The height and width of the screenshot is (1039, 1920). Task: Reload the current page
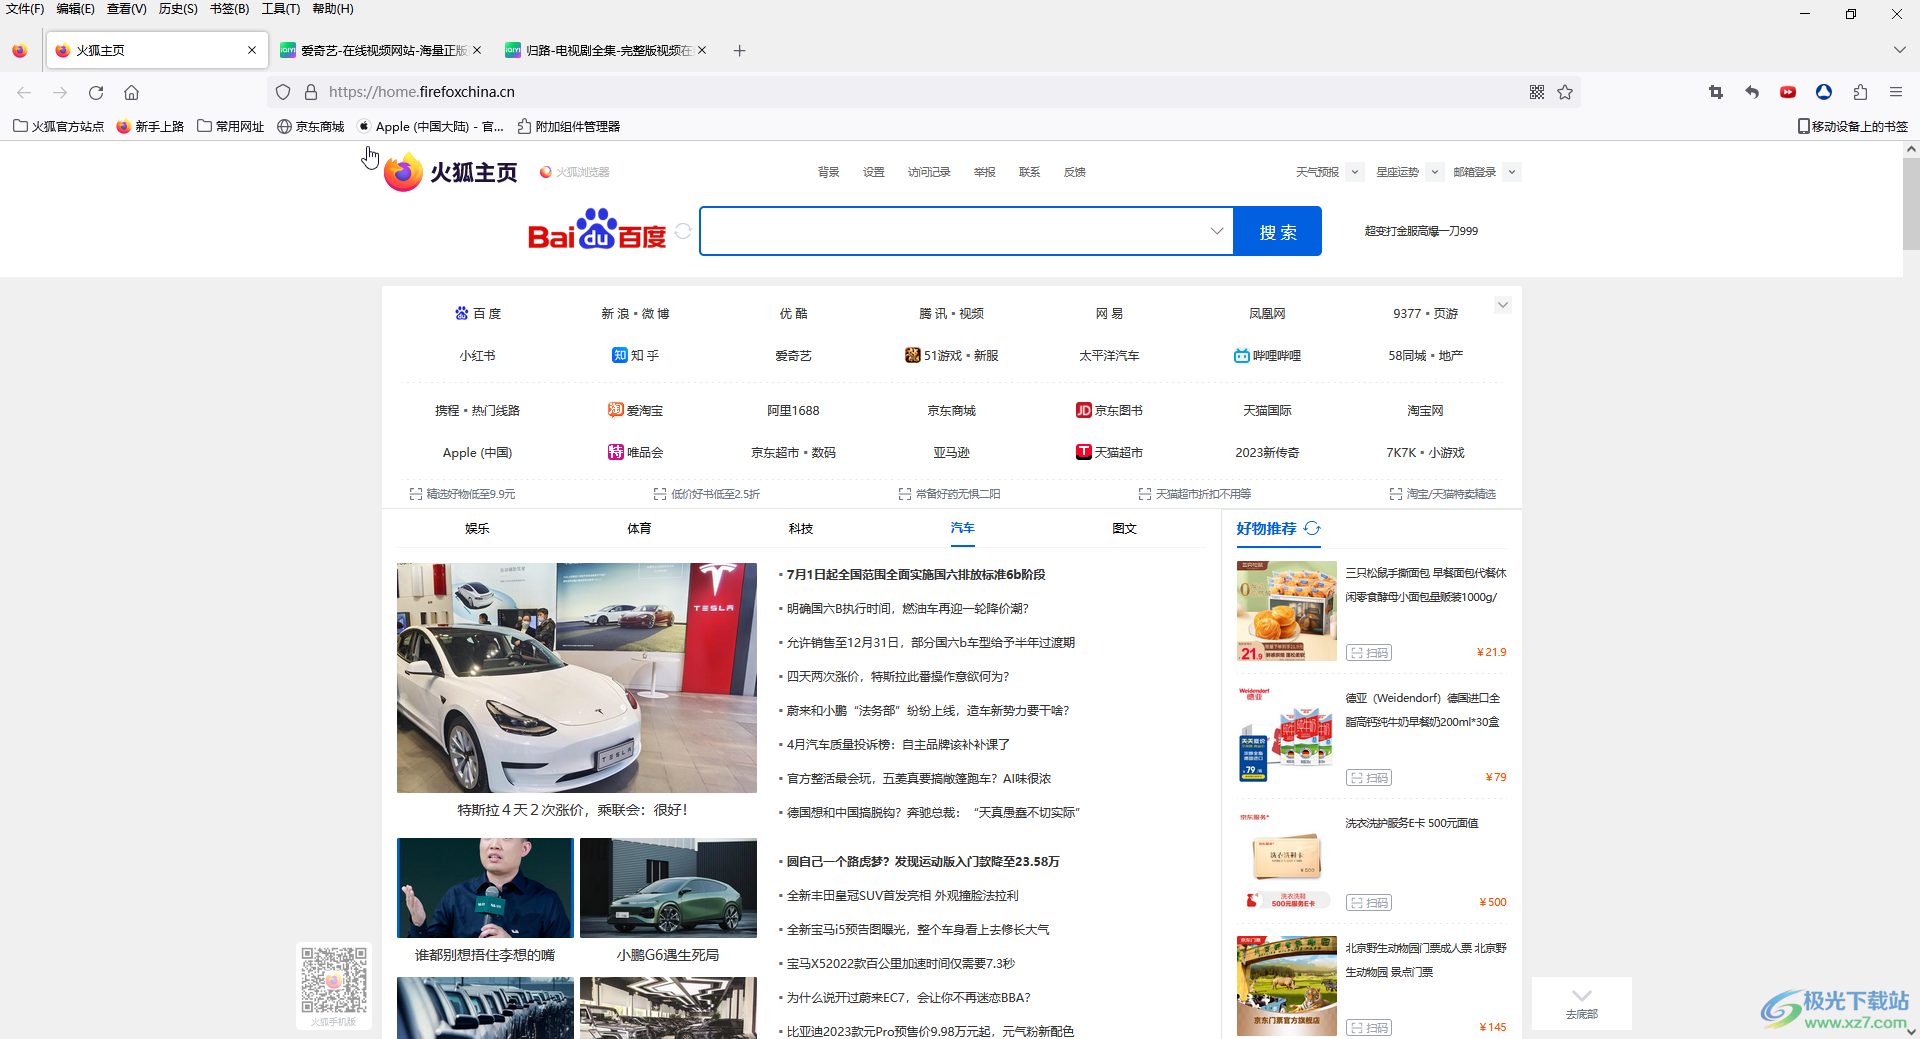coord(96,92)
